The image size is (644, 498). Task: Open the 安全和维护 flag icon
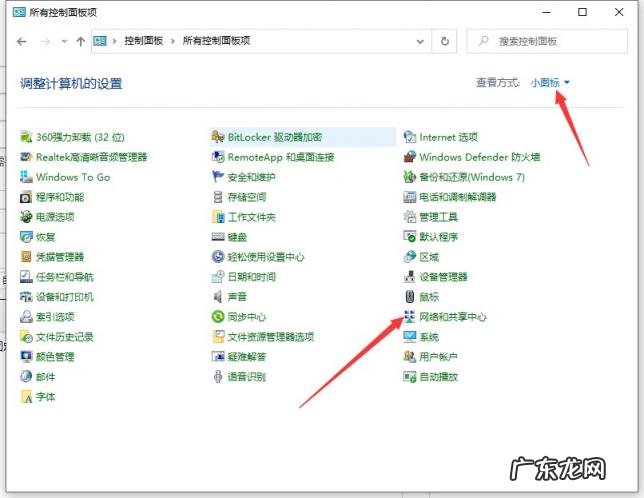218,177
